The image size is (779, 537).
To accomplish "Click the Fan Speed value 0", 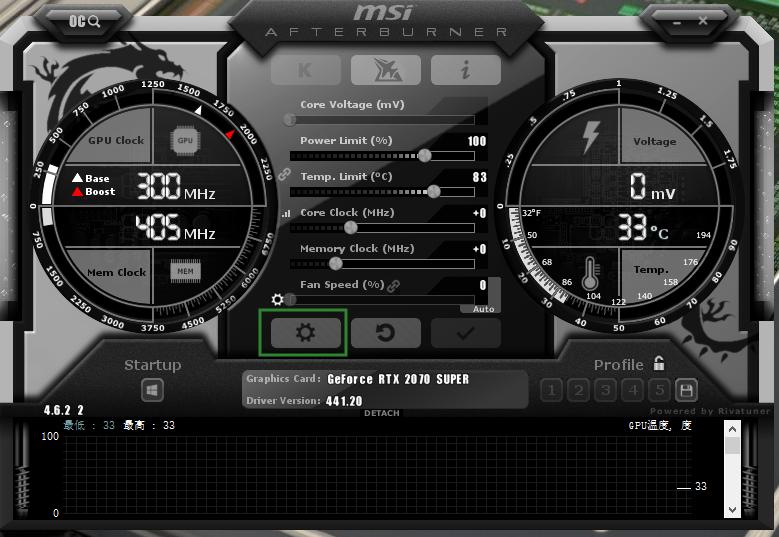I will coord(483,285).
